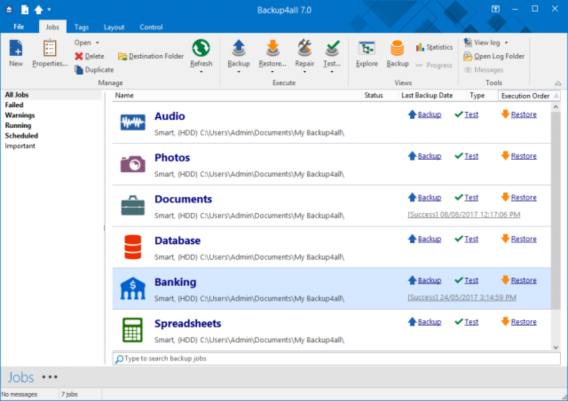Collapse the ribbon with the corner arrow
The image size is (568, 401).
coord(558,83)
